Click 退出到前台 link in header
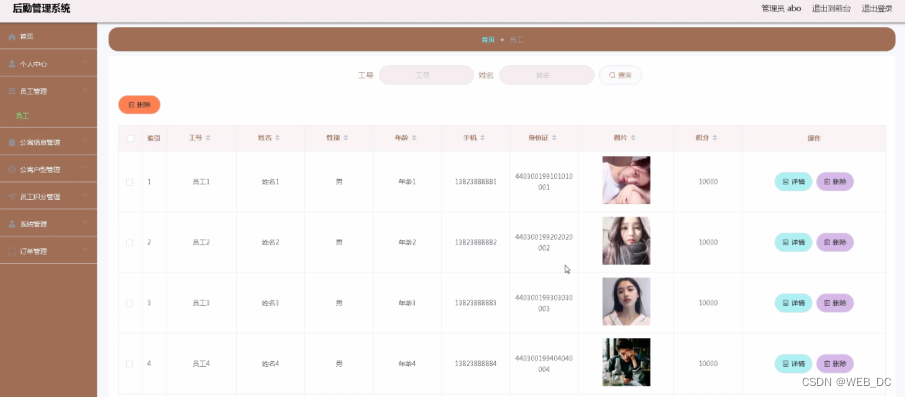The image size is (906, 397). pyautogui.click(x=831, y=9)
